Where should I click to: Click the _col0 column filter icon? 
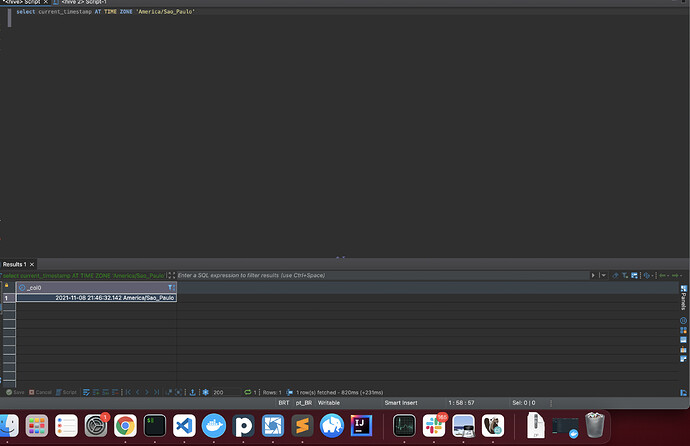pos(170,287)
